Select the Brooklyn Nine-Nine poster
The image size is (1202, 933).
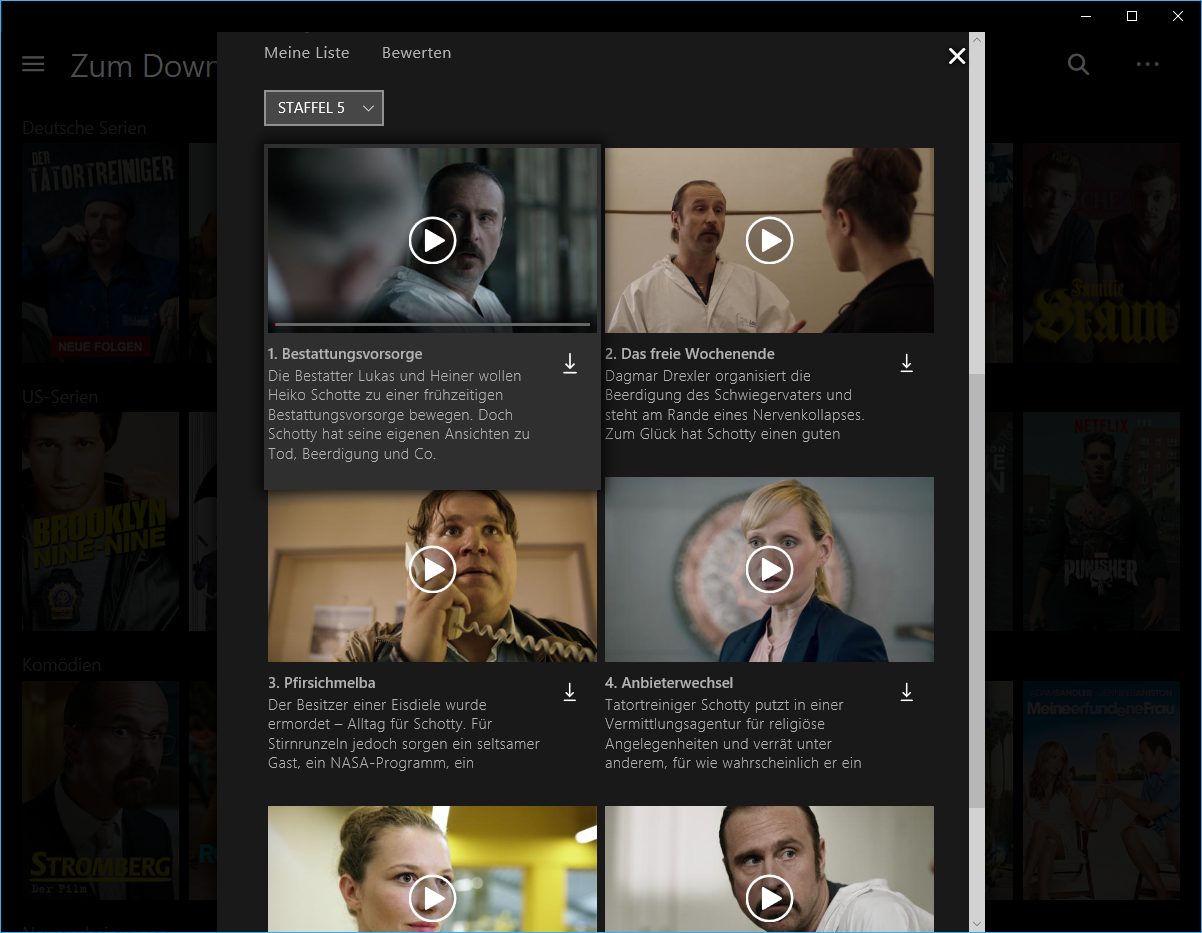(x=100, y=521)
